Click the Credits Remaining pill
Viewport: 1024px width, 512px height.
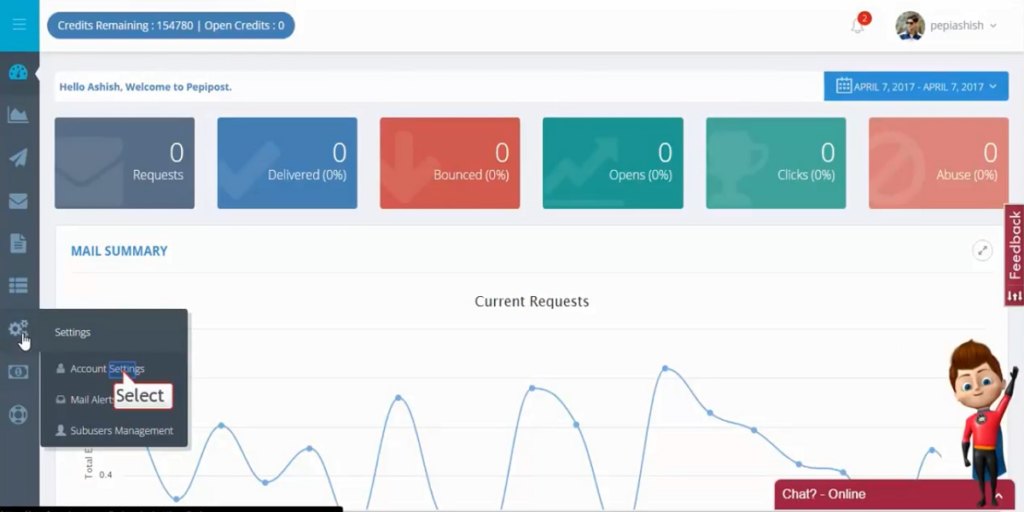coord(170,25)
